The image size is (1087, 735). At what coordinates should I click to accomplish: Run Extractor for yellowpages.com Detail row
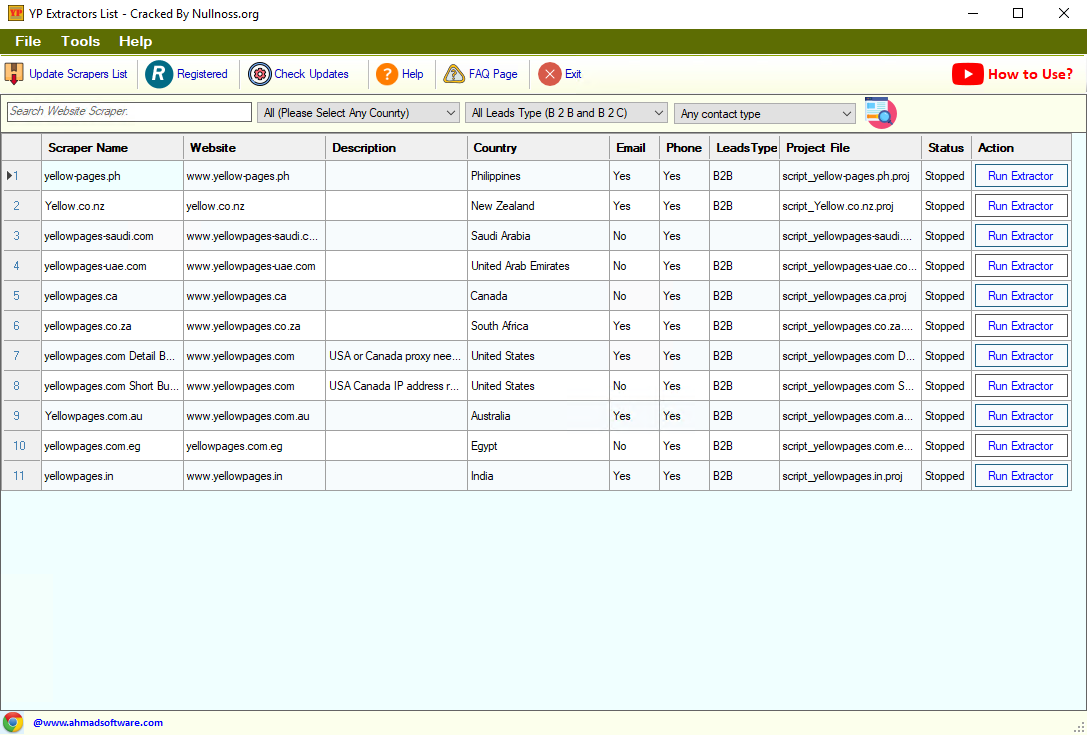[x=1021, y=356]
